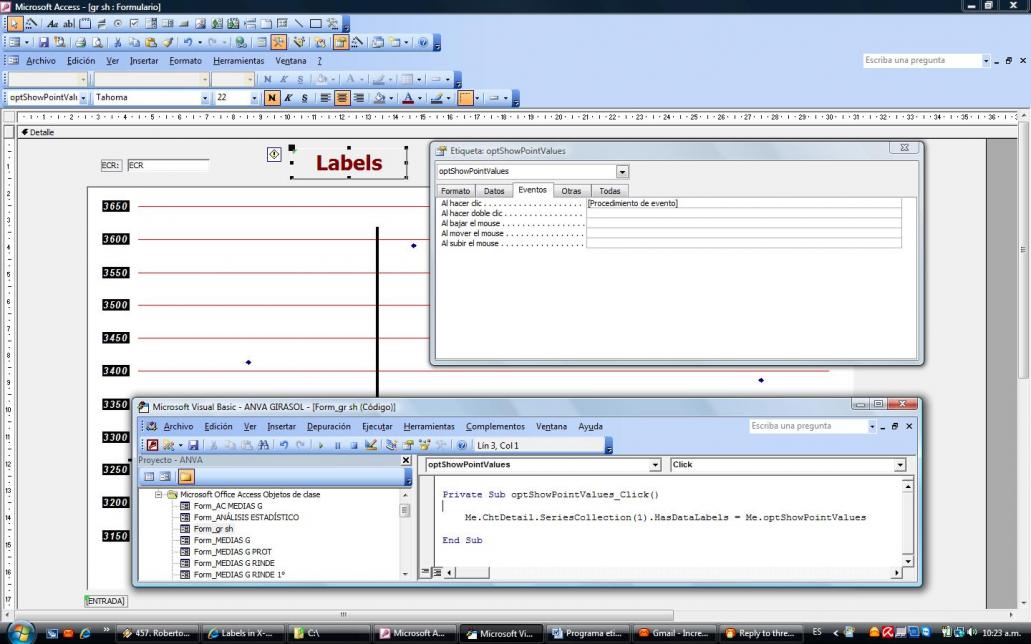Click the Font Color red A button
The width and height of the screenshot is (1031, 644).
pyautogui.click(x=408, y=98)
